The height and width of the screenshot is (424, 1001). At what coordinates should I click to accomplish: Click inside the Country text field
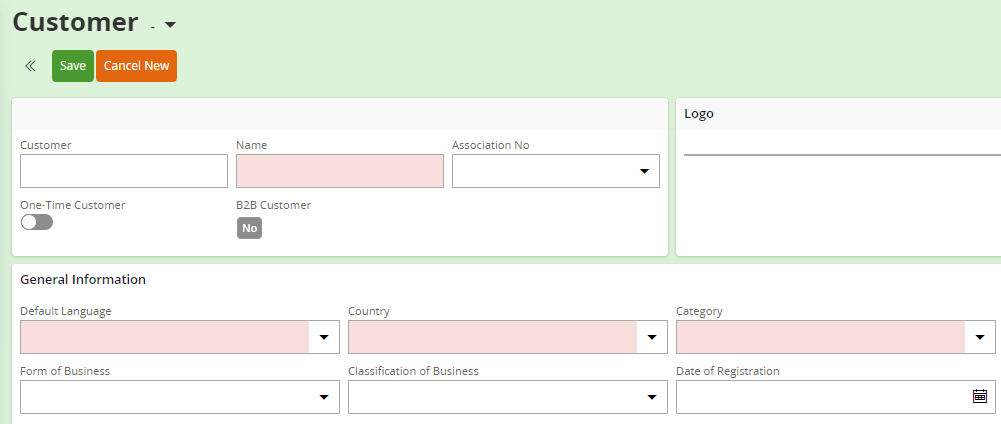492,338
